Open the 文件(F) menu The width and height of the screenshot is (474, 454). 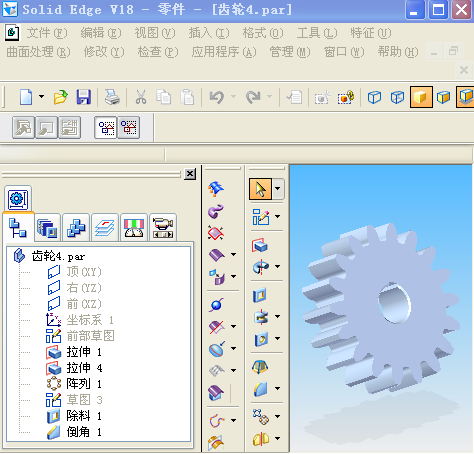point(47,33)
